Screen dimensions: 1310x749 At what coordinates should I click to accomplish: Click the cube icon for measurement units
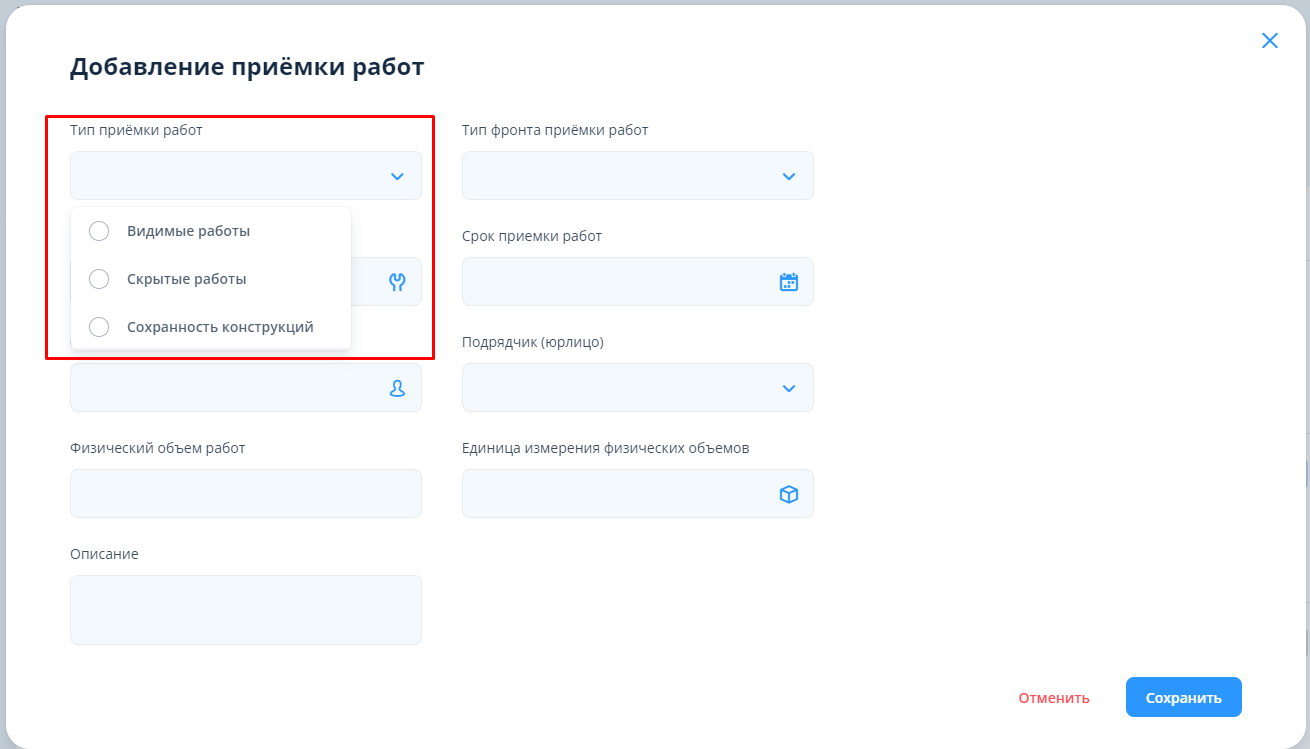(x=788, y=494)
